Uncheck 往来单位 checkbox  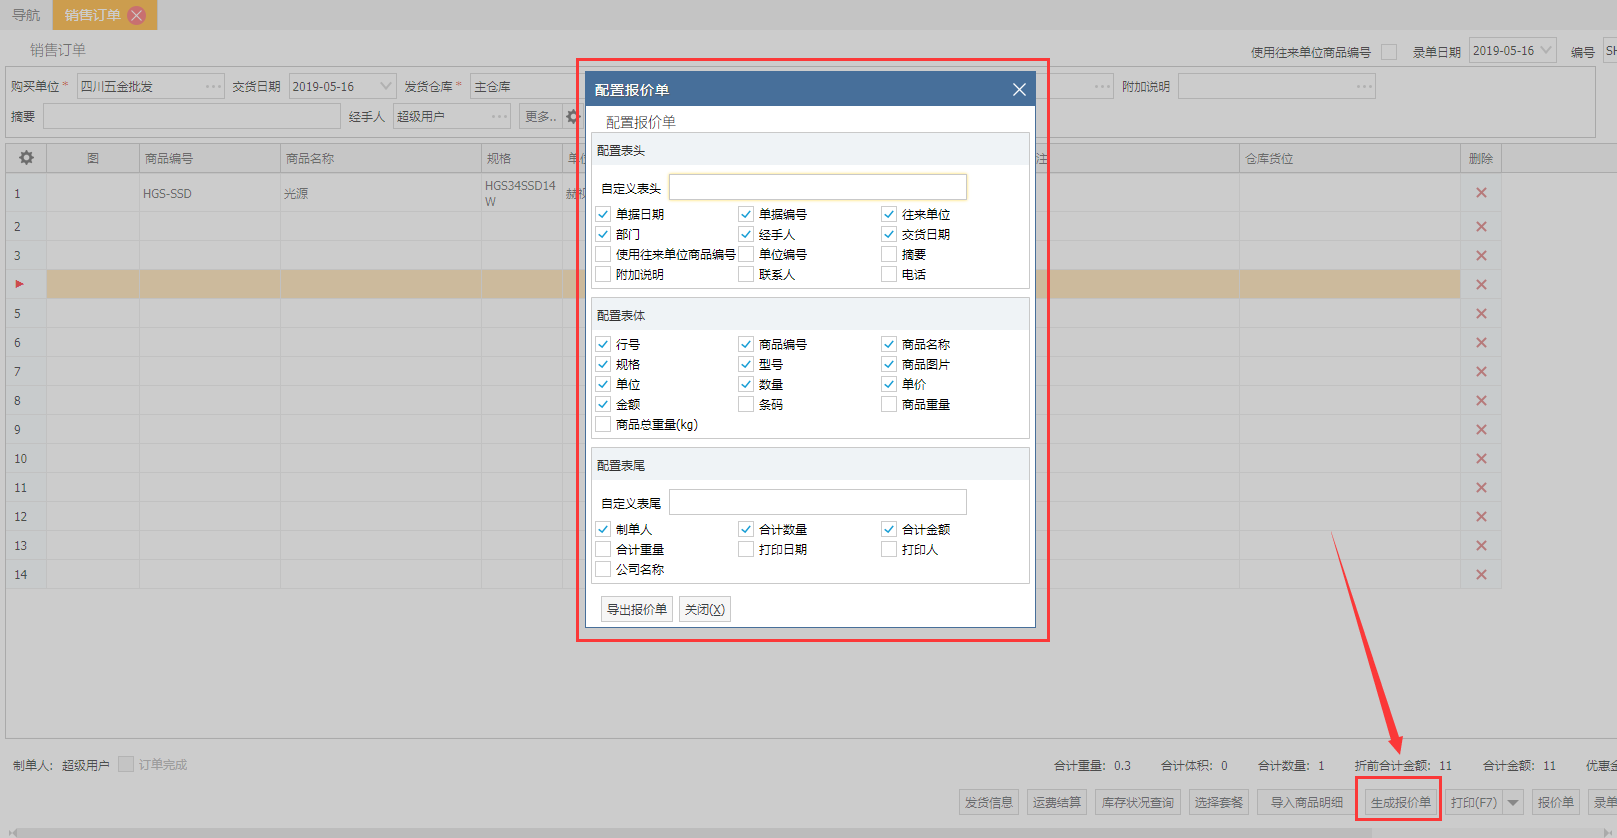pos(889,214)
